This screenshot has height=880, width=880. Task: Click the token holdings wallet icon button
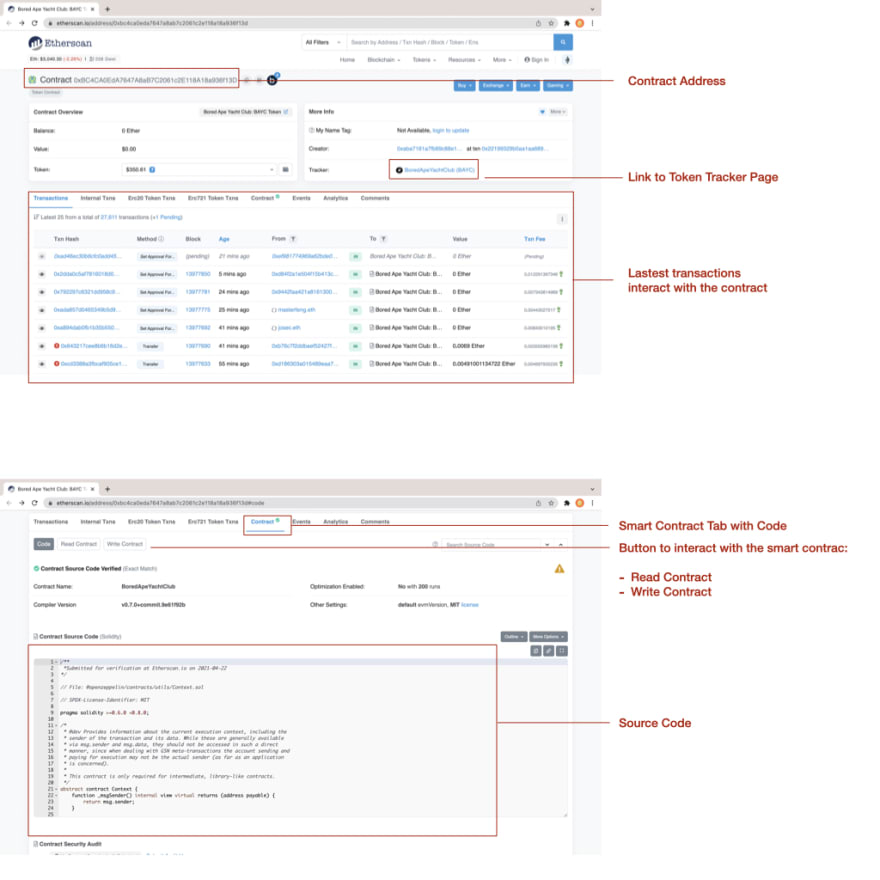286,169
